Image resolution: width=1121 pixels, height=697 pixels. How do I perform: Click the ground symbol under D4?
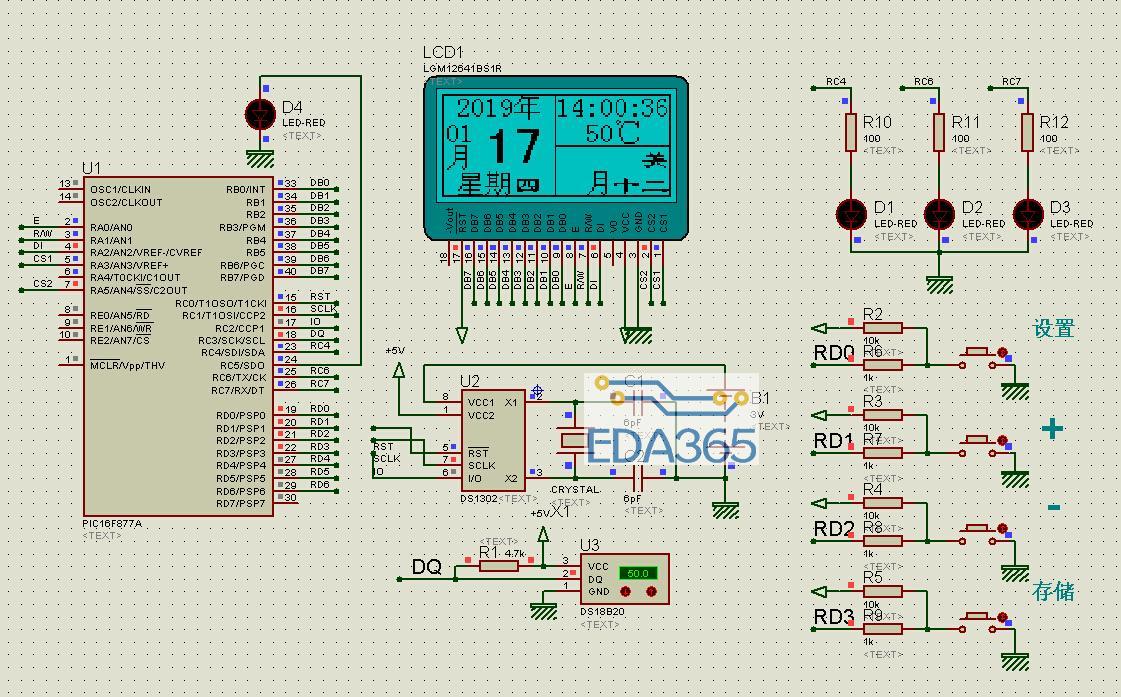260,158
